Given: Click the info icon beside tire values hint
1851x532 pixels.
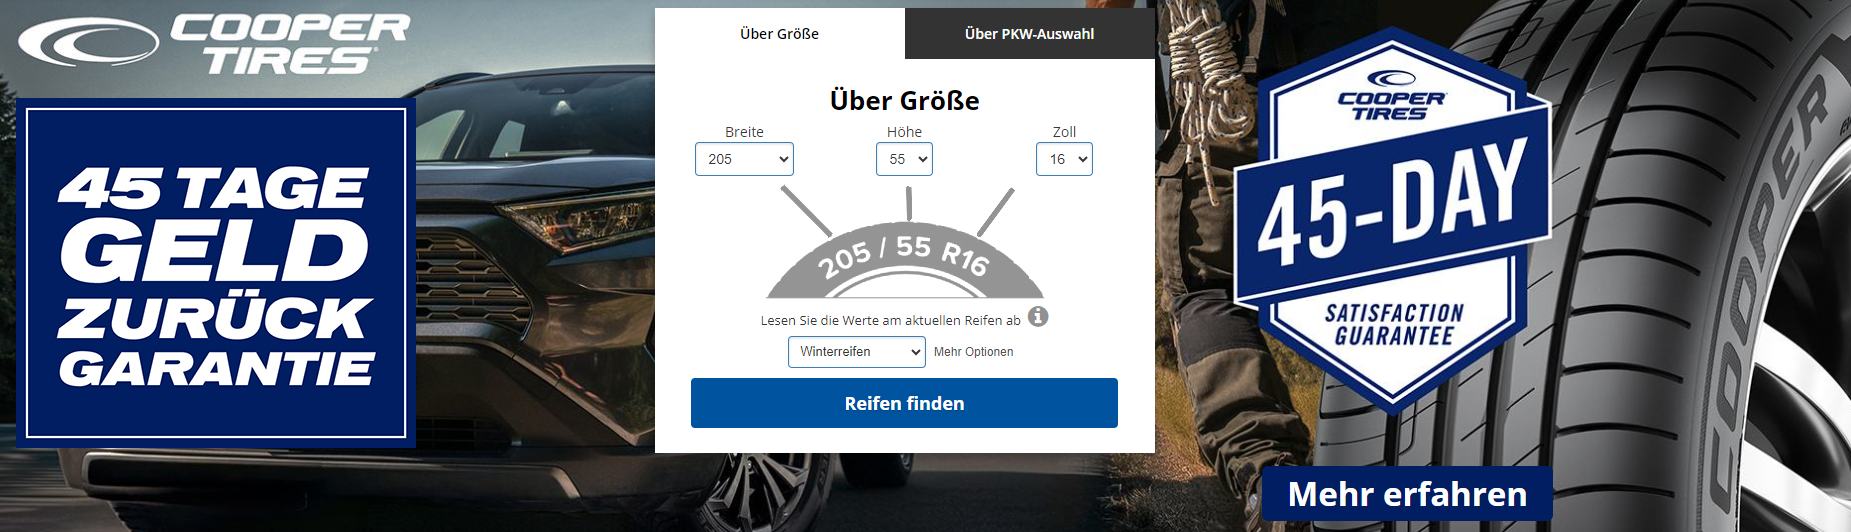Looking at the screenshot, I should pyautogui.click(x=1038, y=317).
